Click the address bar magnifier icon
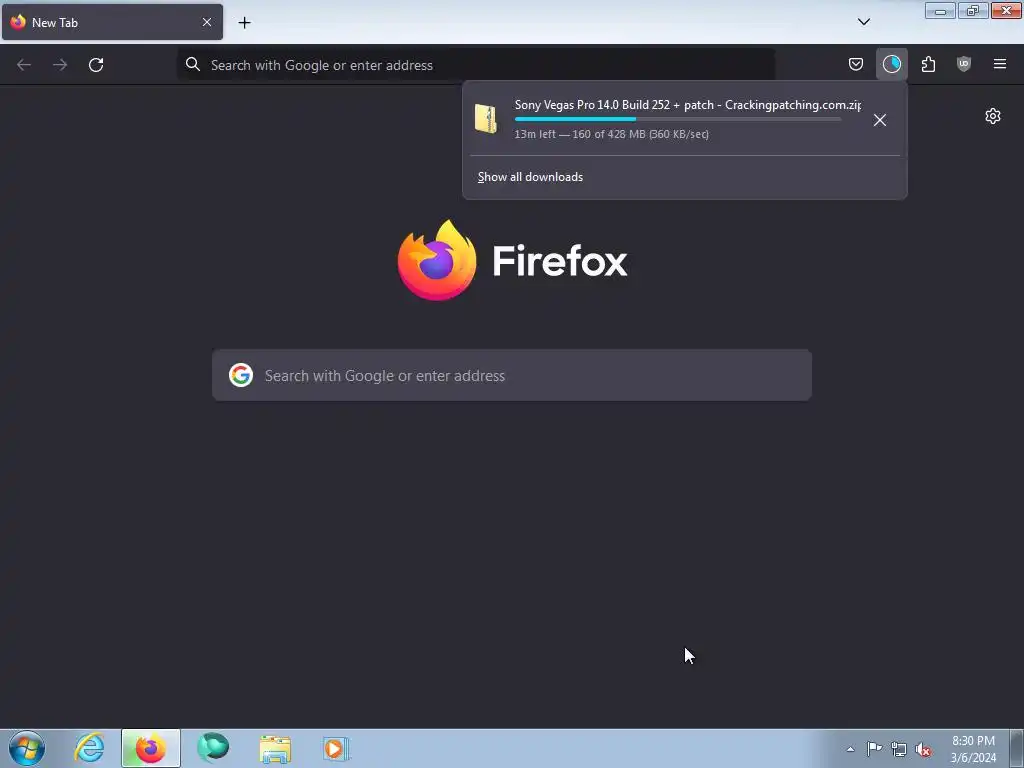The image size is (1024, 768). coord(193,64)
